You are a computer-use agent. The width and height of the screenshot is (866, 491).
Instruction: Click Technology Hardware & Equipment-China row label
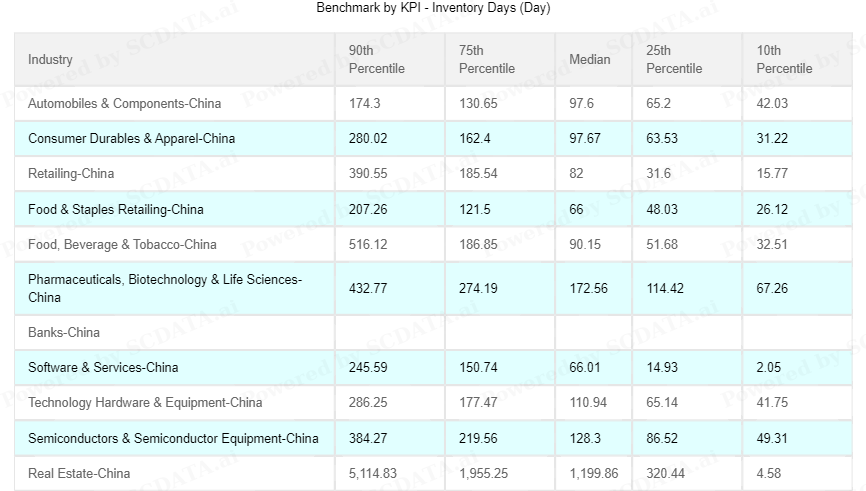145,403
